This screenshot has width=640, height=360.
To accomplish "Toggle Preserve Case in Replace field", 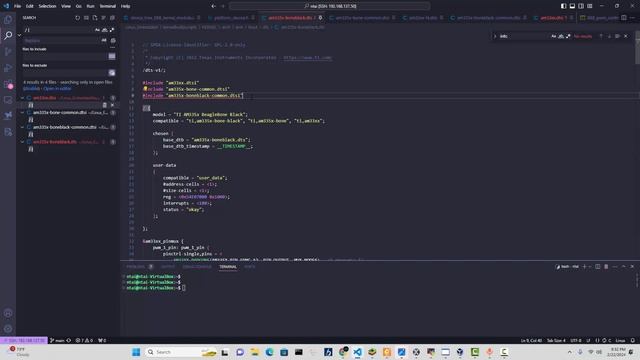I will click(x=104, y=40).
